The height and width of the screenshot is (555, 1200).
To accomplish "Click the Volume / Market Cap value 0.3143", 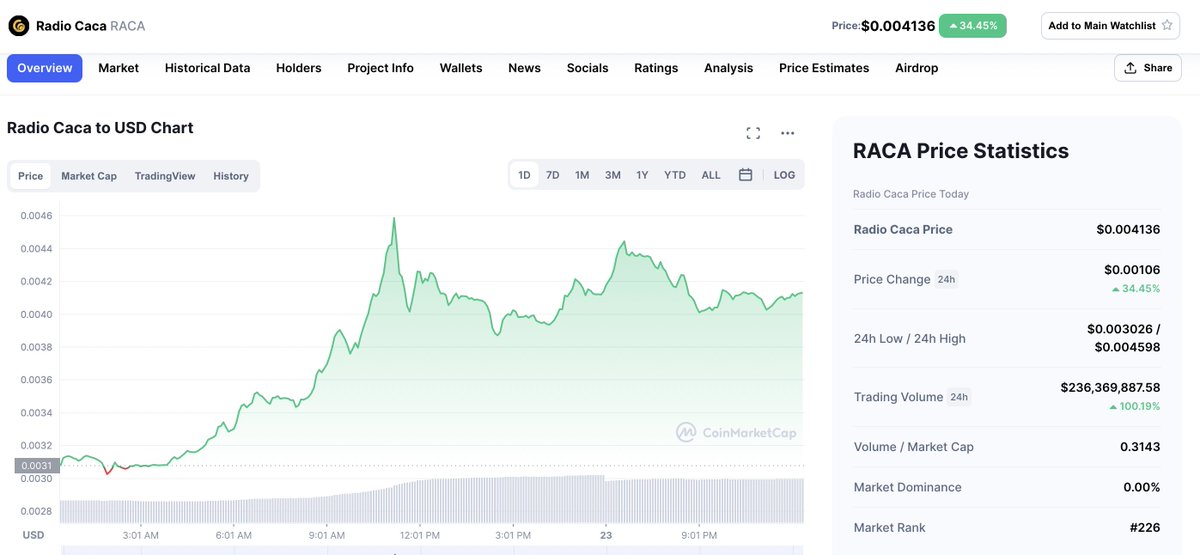I will [1140, 447].
